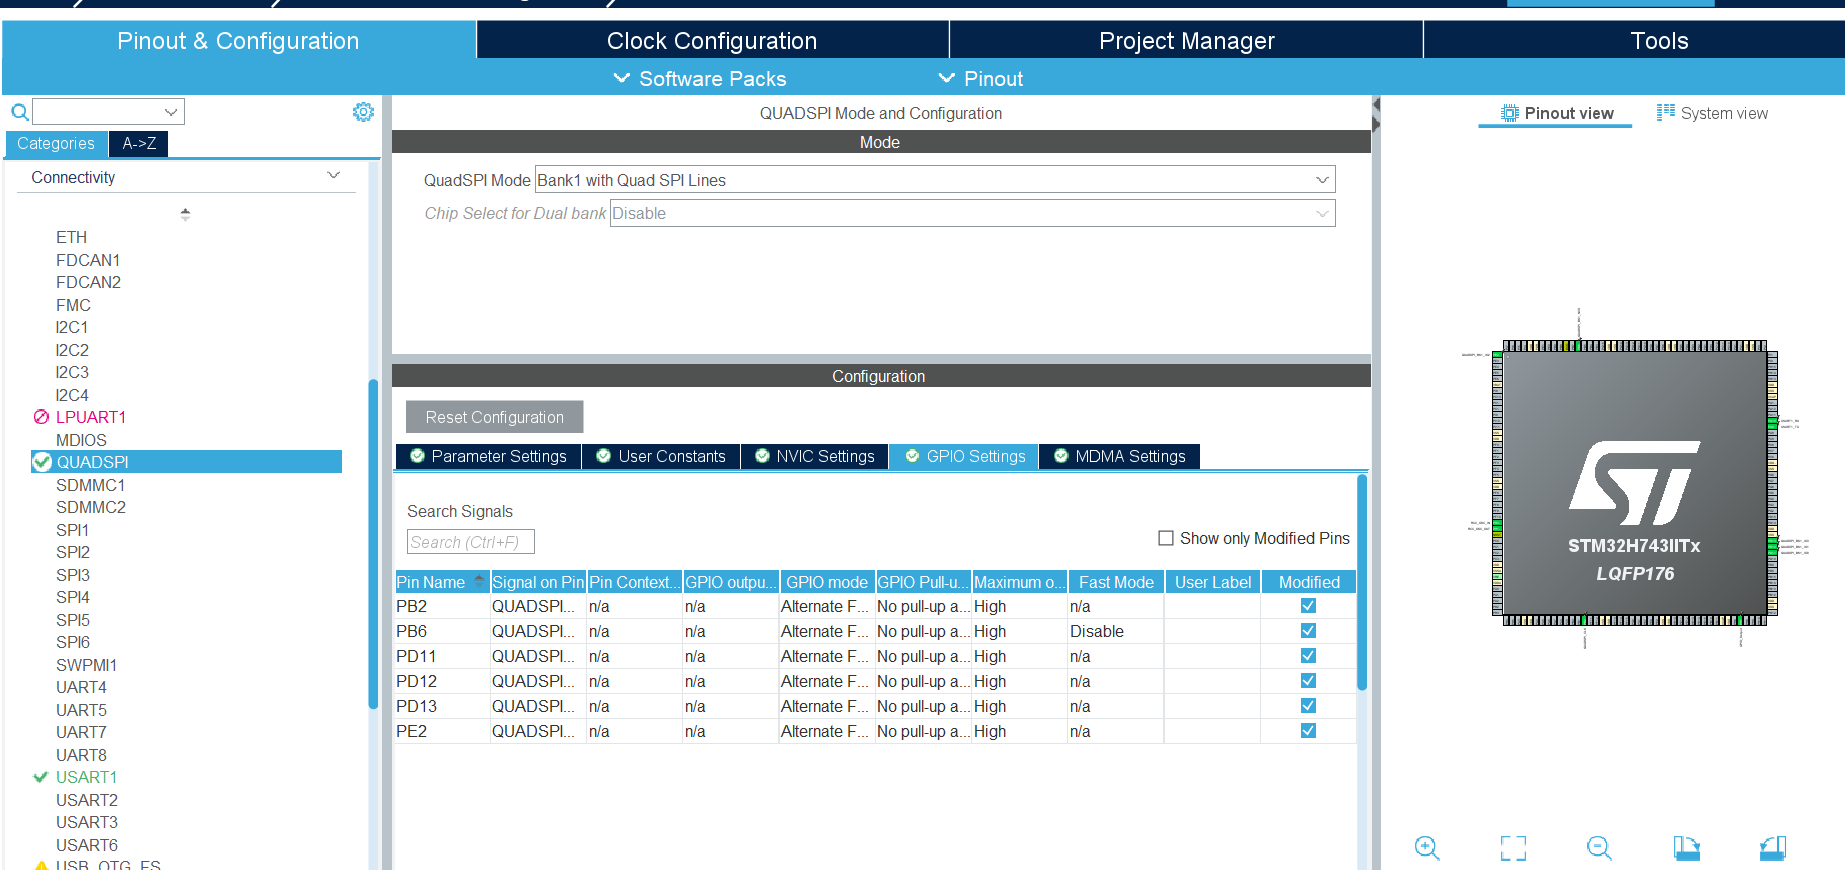This screenshot has height=870, width=1845.
Task: Click the search magnifier icon in sidebar
Action: click(x=19, y=112)
